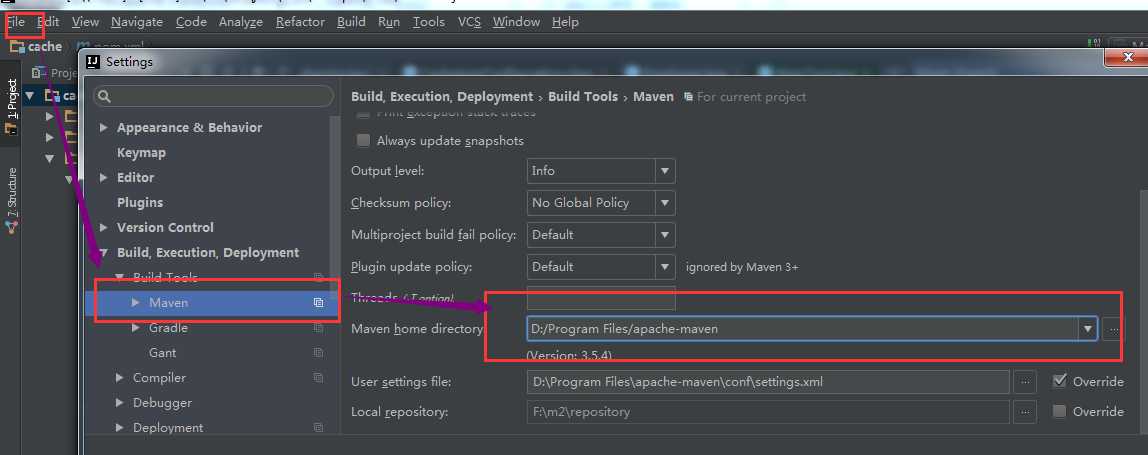Toggle User settings file Override checkbox

[x=1059, y=381]
